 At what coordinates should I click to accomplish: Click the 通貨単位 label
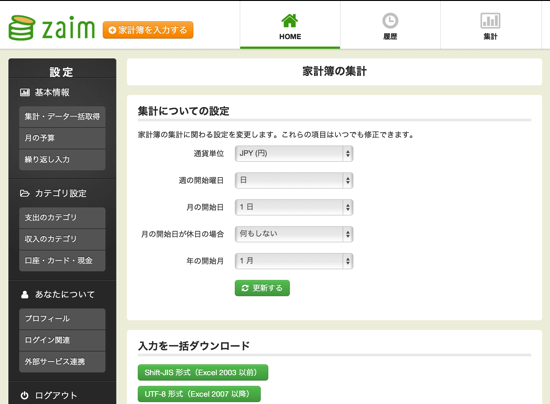click(x=209, y=154)
